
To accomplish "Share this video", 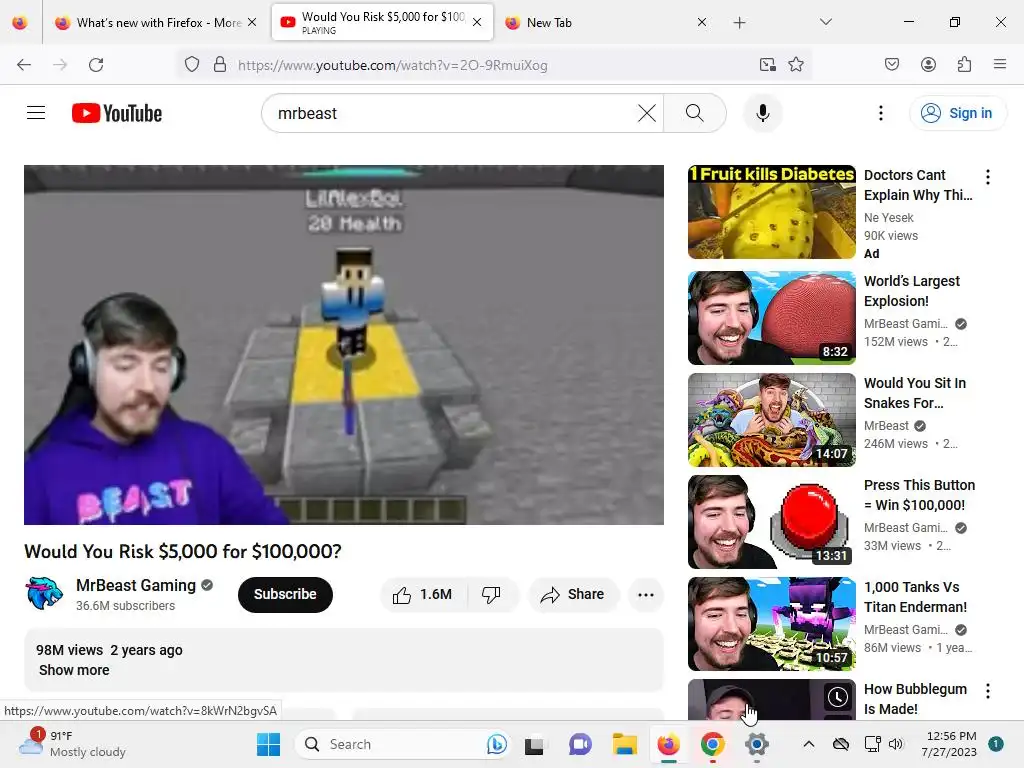I will [x=572, y=594].
